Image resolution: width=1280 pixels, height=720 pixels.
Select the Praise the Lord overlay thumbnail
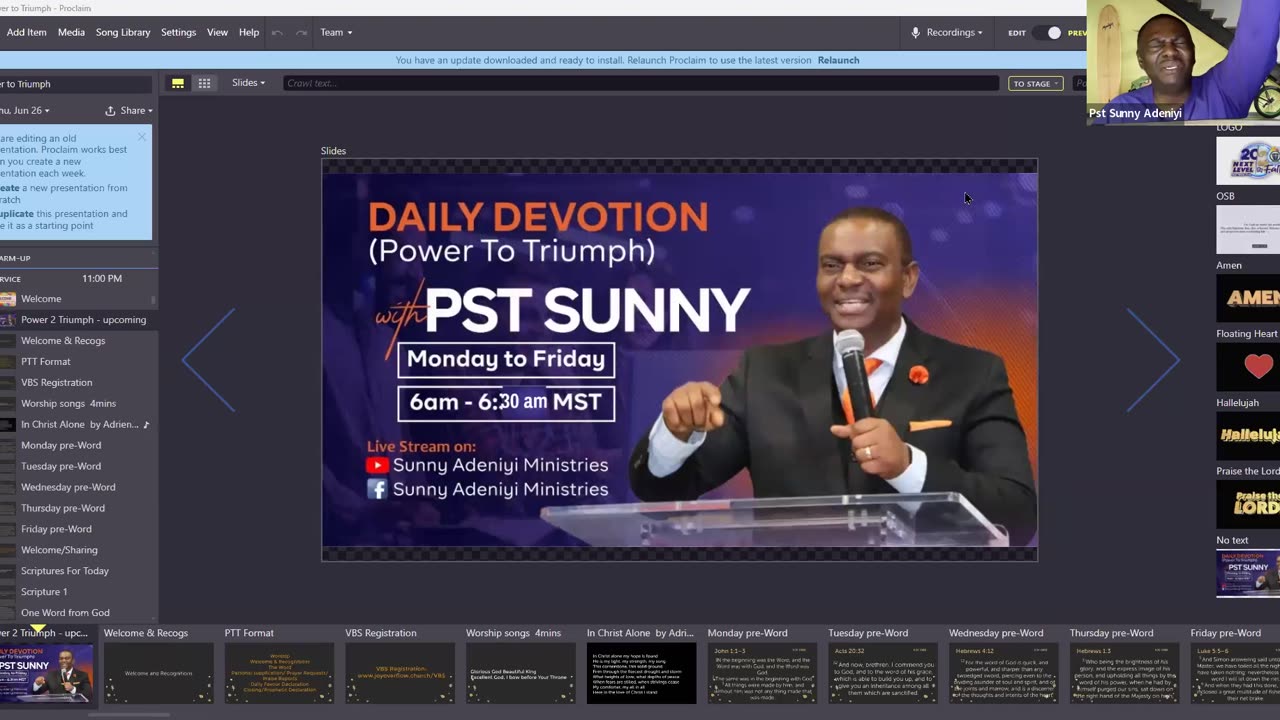1248,503
